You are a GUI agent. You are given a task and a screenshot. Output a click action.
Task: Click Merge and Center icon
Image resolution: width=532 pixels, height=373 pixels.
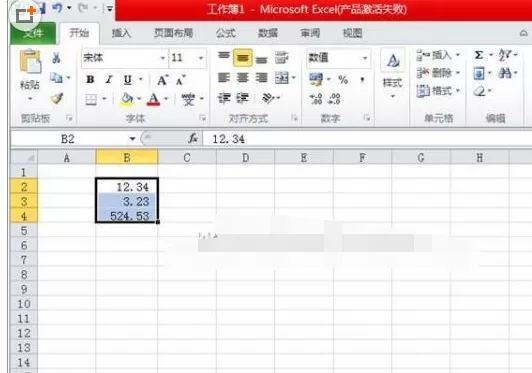[282, 78]
